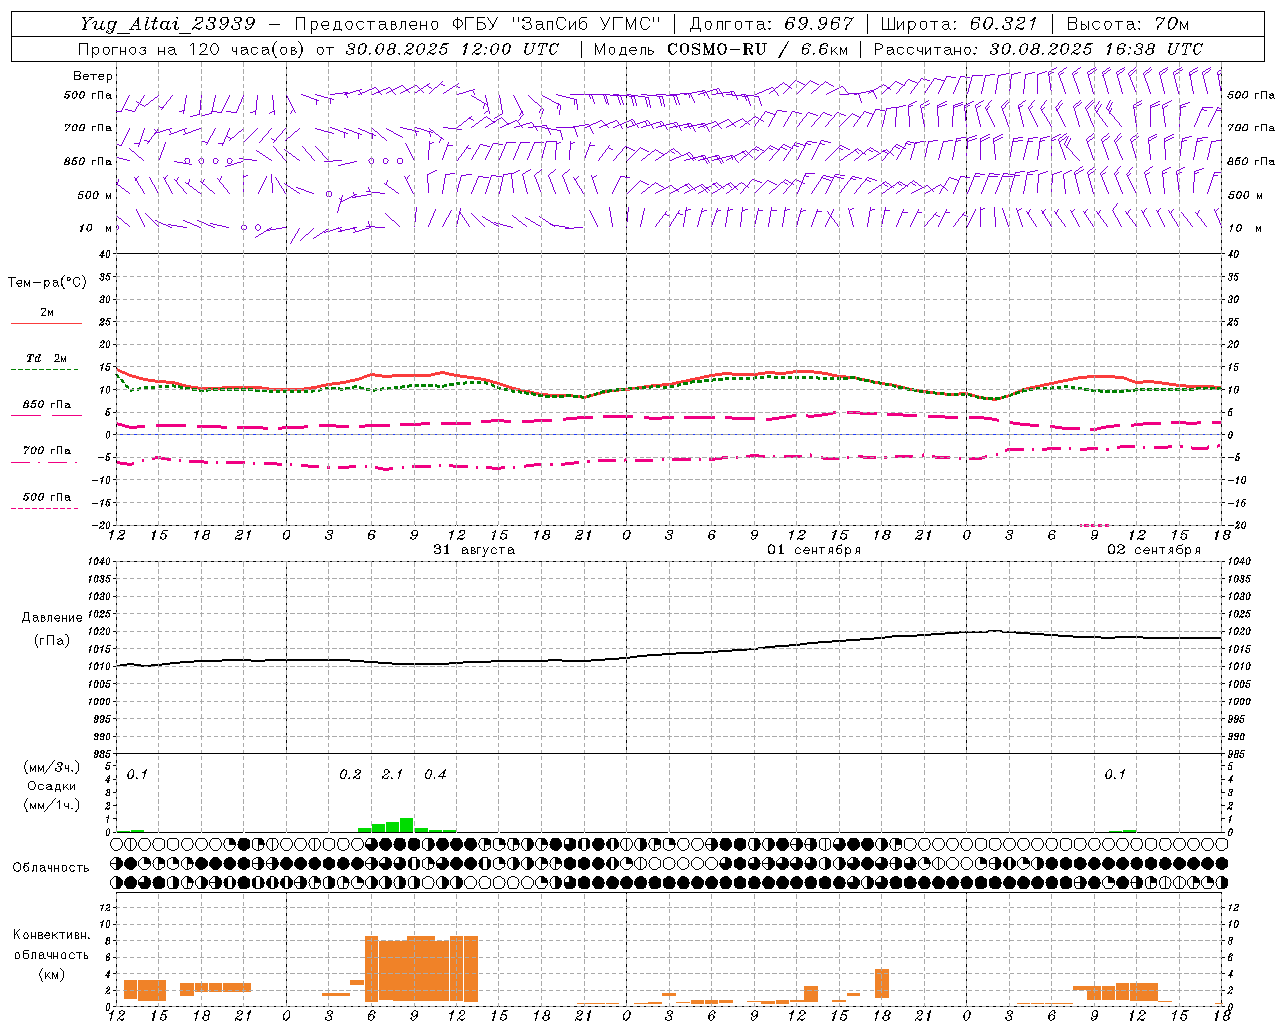1280x1024 pixels.
Task: Click the 'Td 2м' dew point legend label
Action: tap(46, 358)
